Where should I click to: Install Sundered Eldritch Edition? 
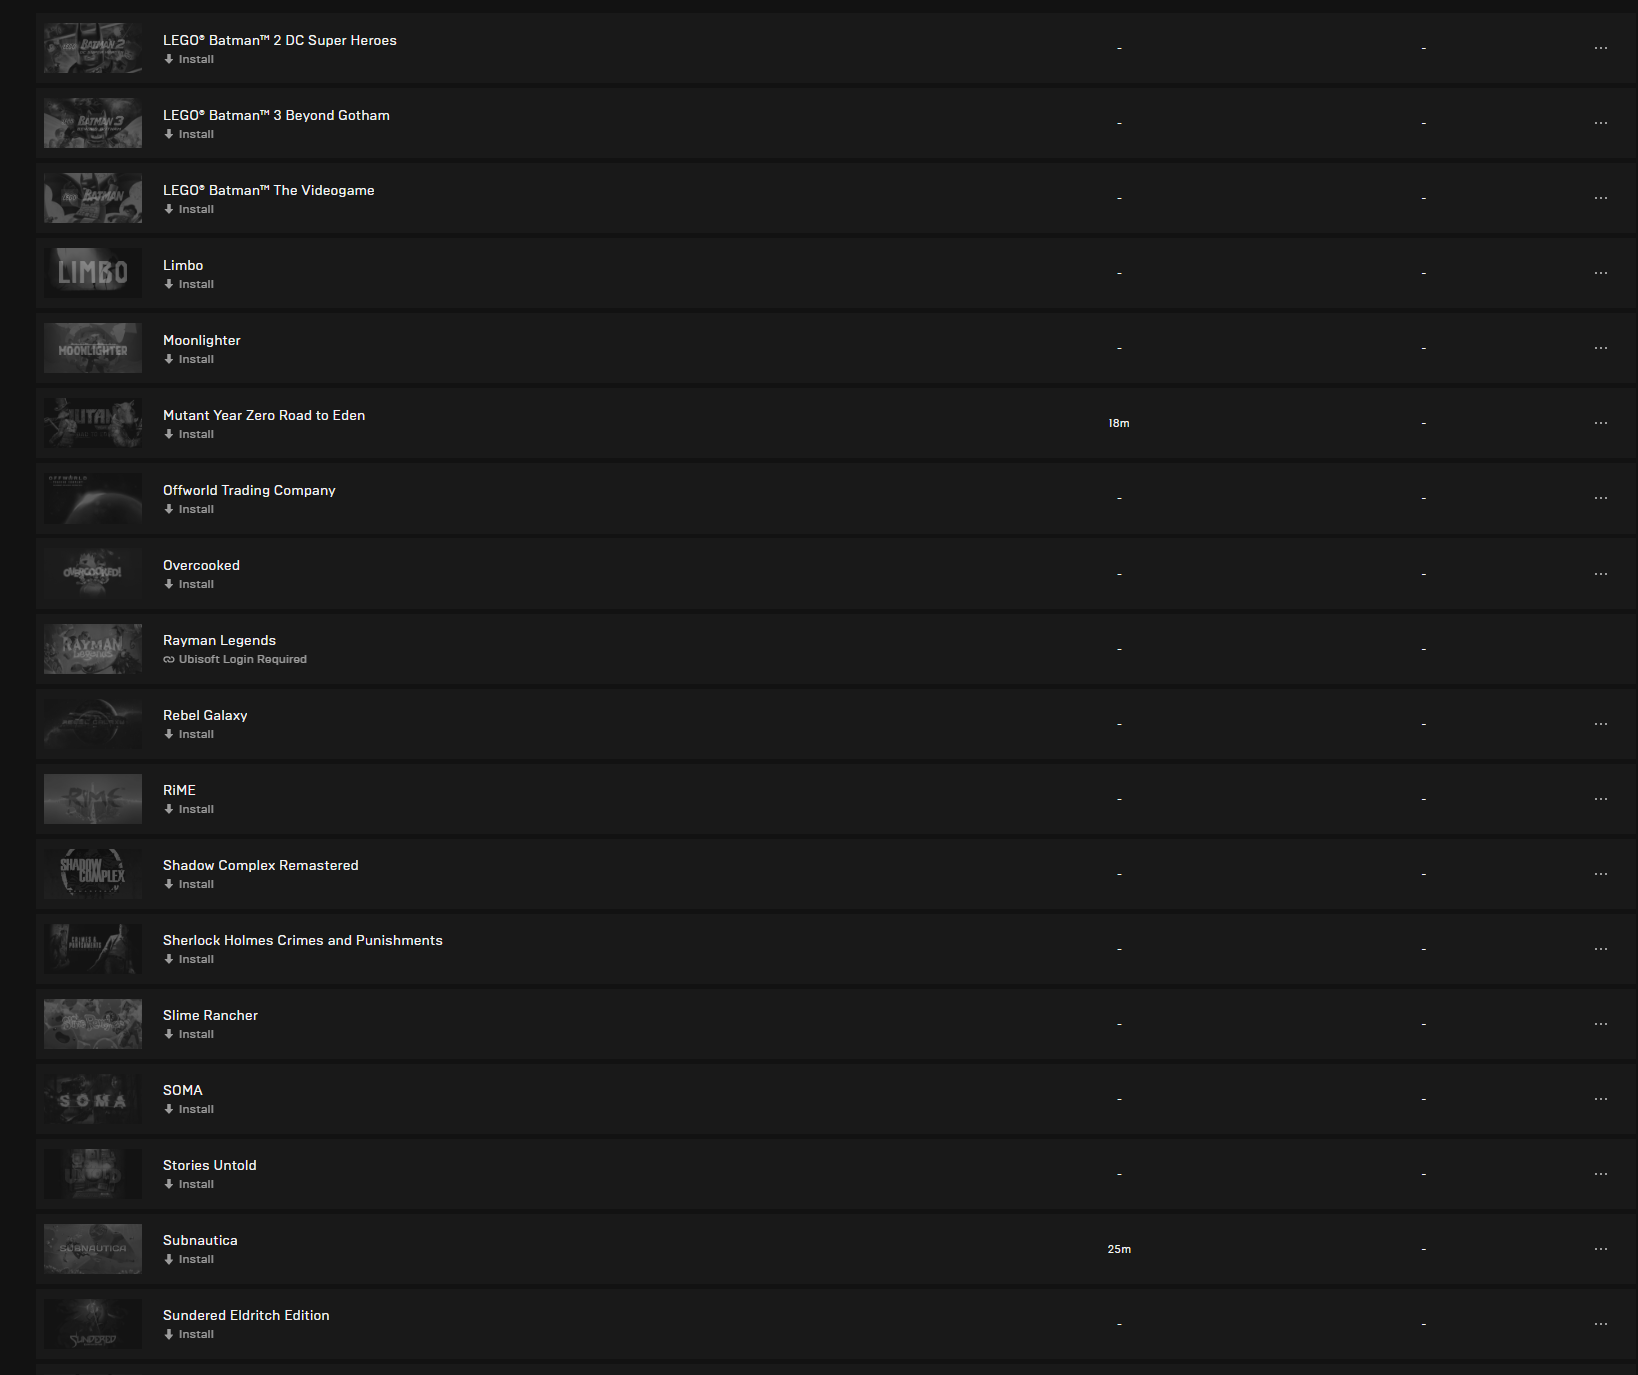(196, 1334)
